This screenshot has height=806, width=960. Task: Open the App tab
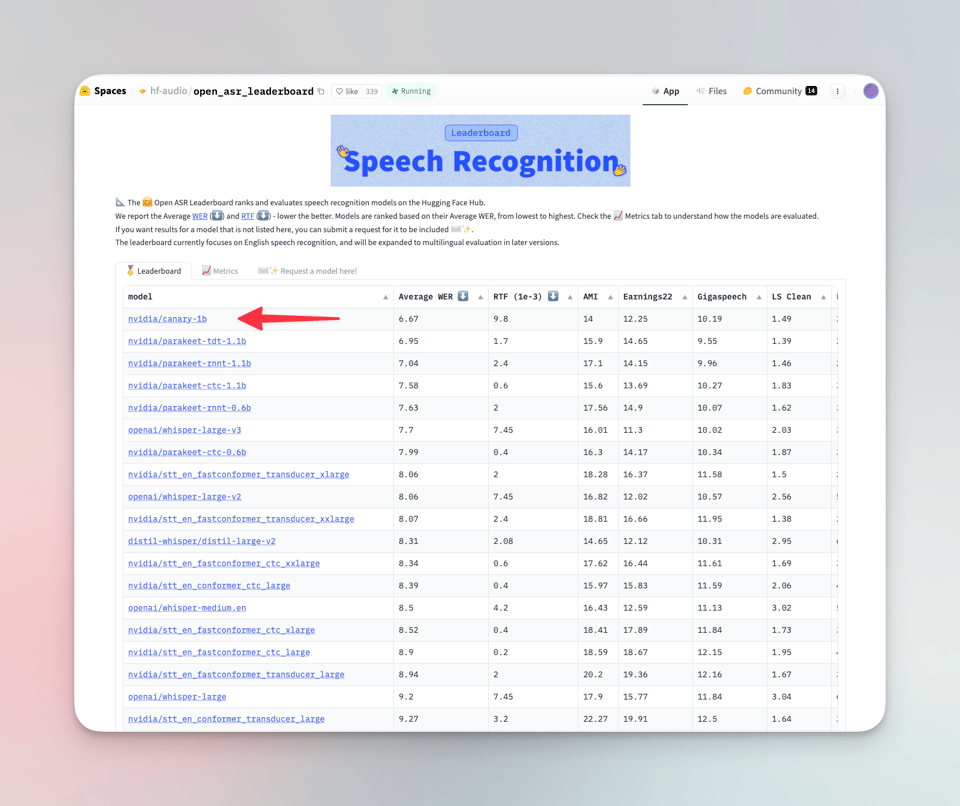click(665, 91)
